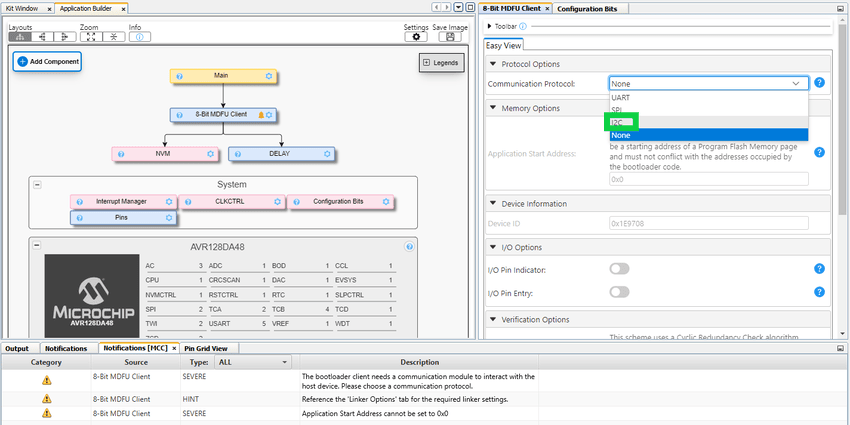
Task: Open the Pin Grid View tab
Action: (206, 348)
